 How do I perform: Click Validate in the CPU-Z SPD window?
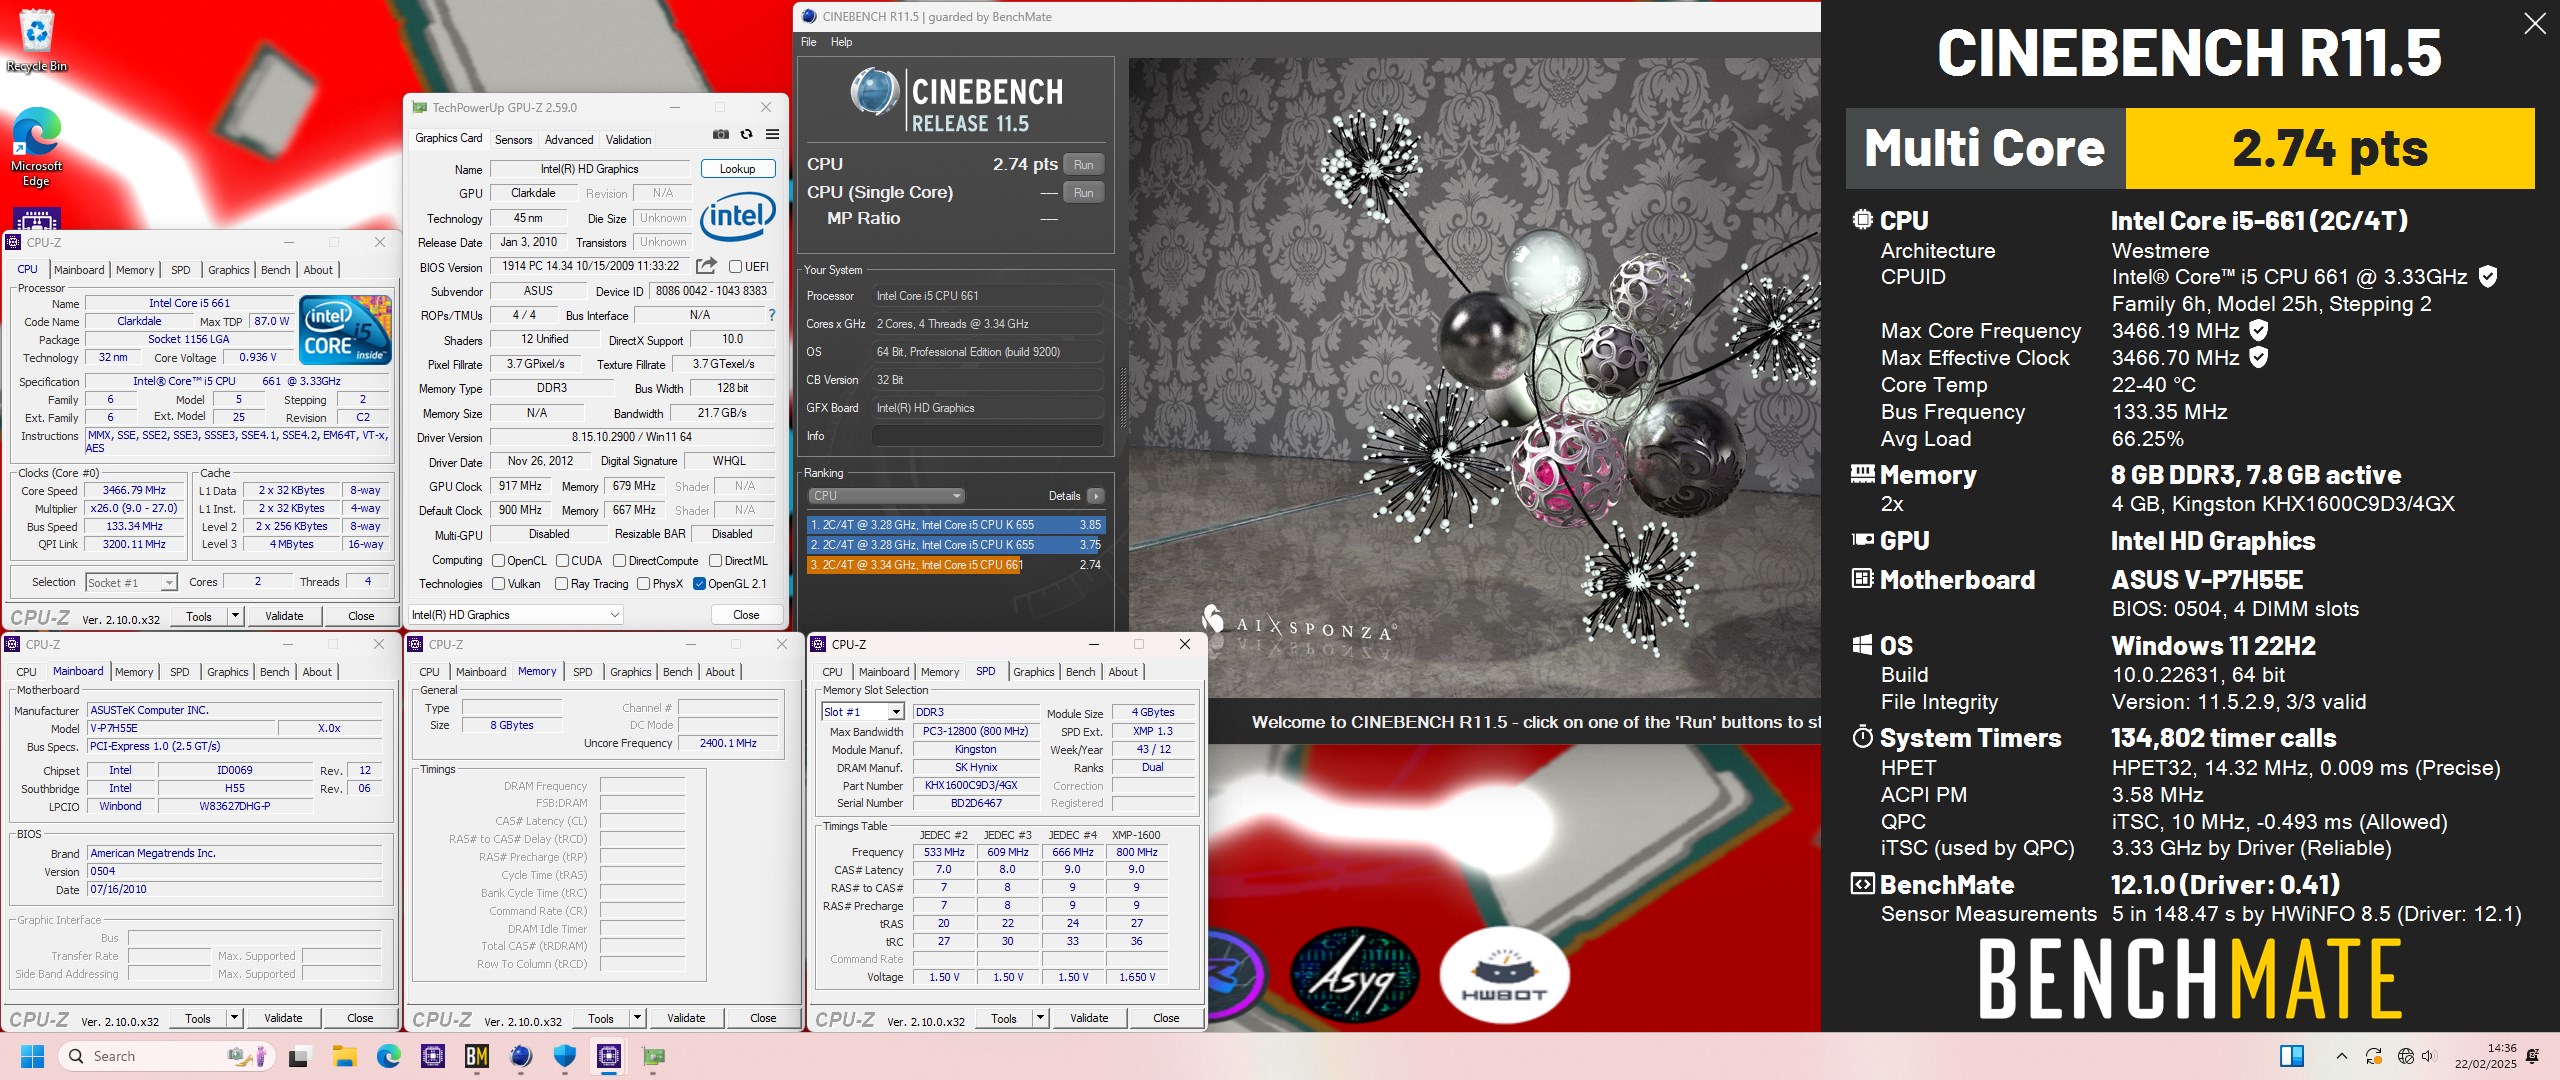[x=1089, y=1018]
